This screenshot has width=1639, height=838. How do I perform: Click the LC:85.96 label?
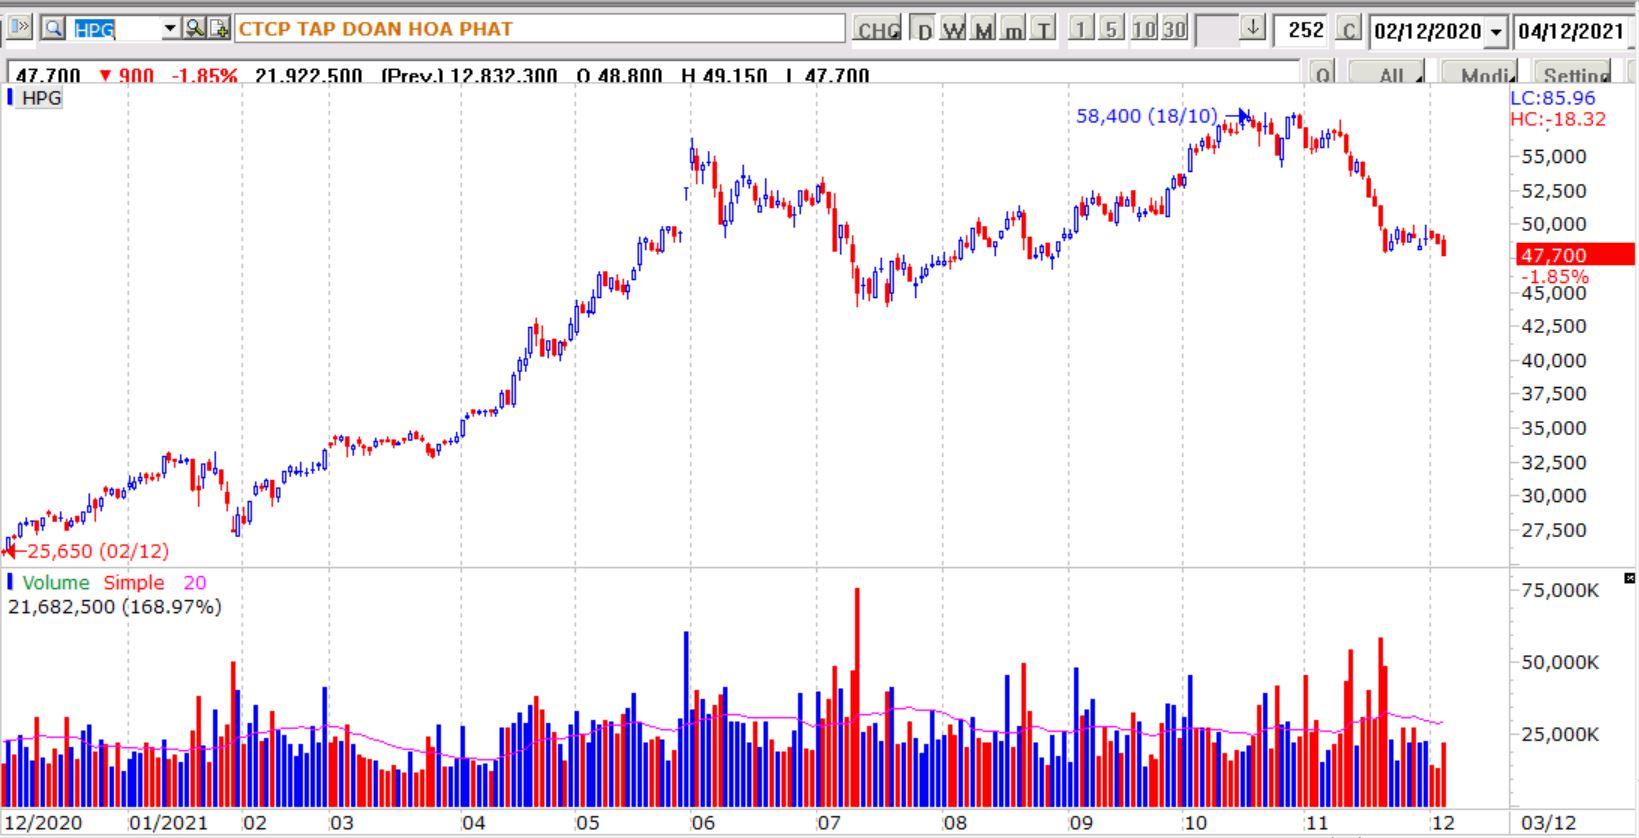tap(1553, 98)
